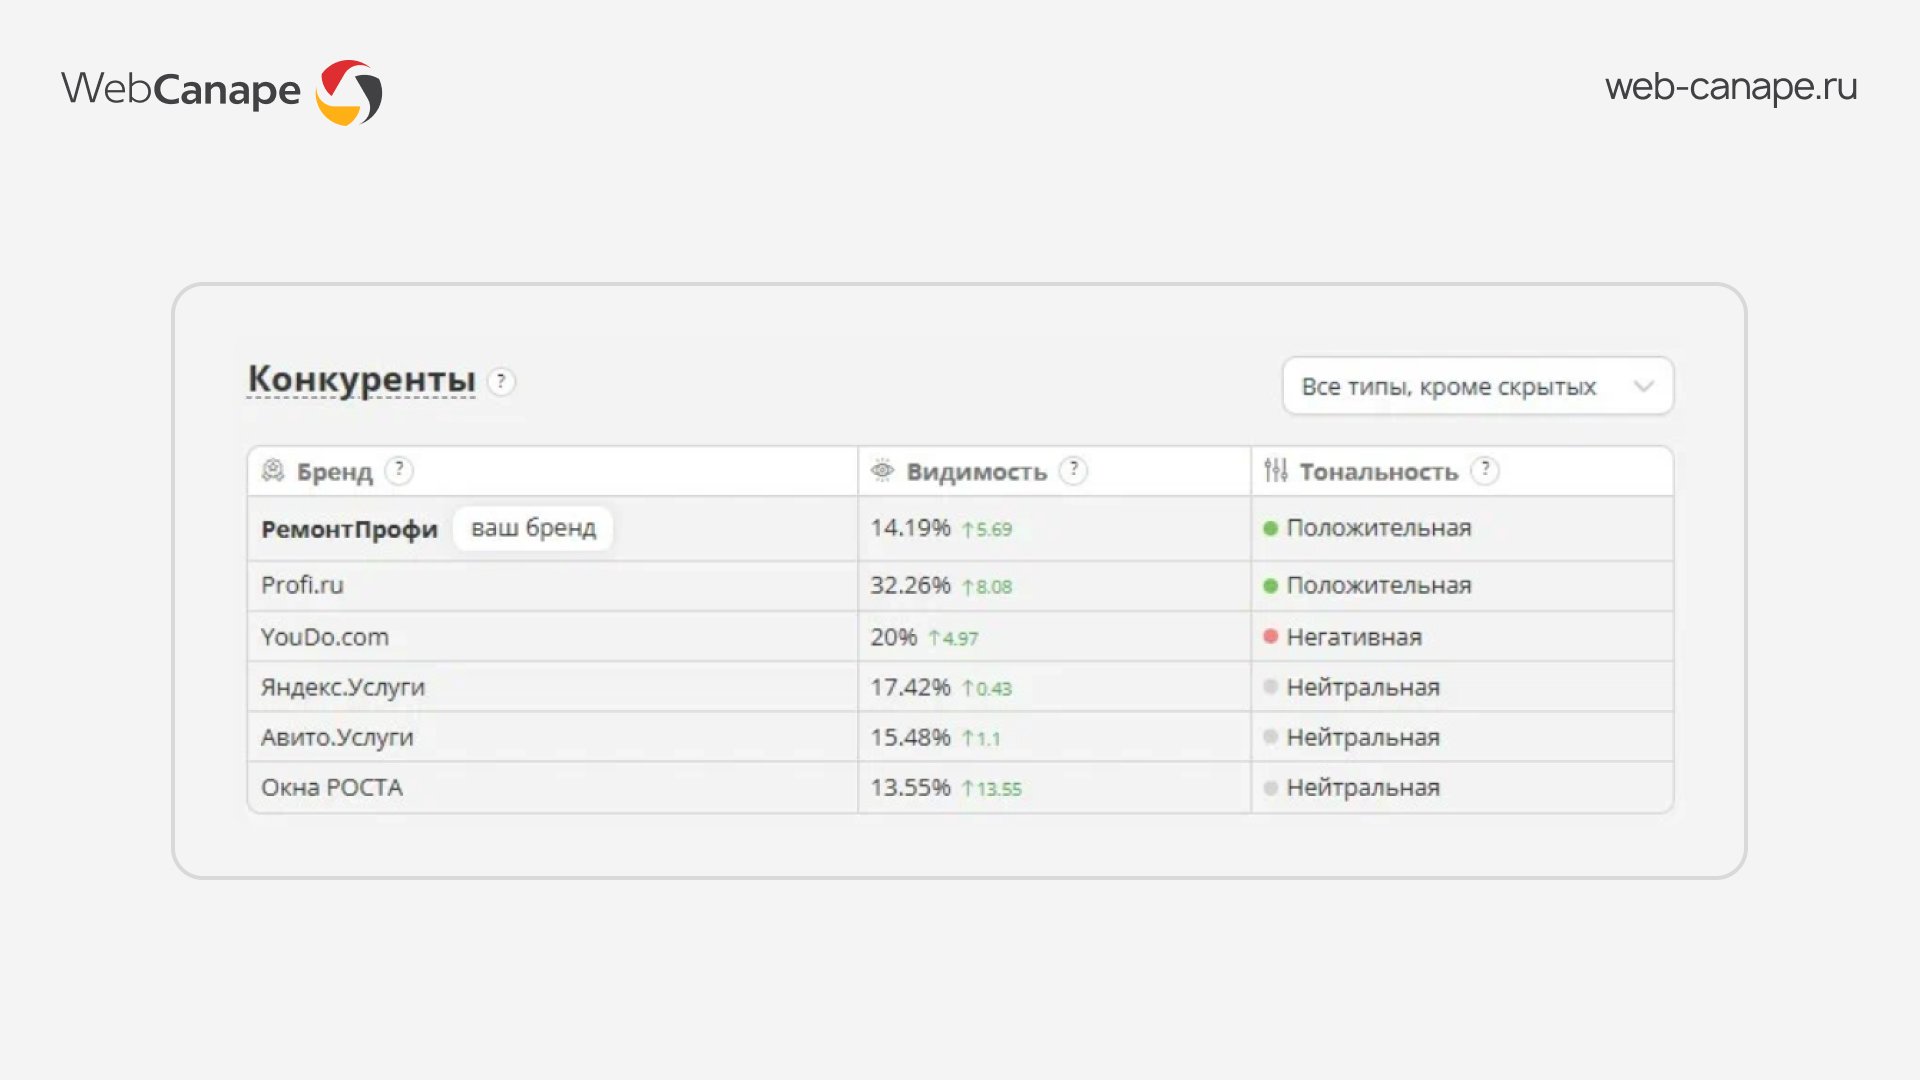Click visibility value 20%

(x=893, y=637)
